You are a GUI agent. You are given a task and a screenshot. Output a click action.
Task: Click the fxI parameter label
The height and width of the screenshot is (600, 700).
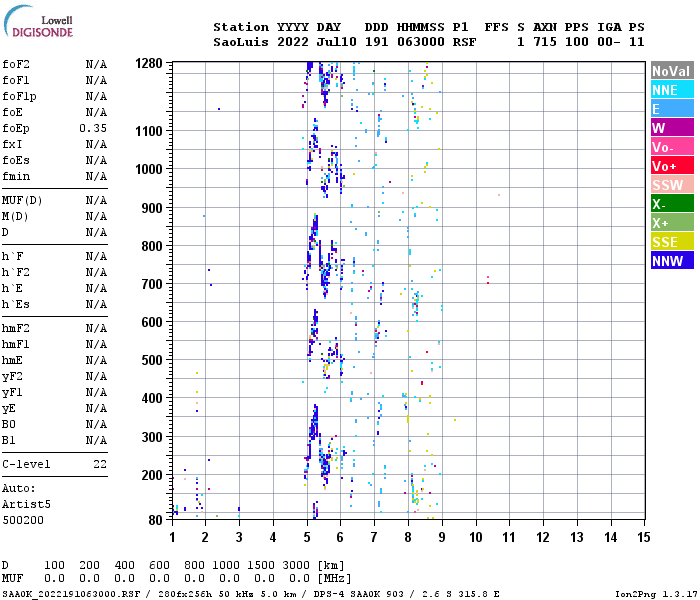tap(12, 145)
